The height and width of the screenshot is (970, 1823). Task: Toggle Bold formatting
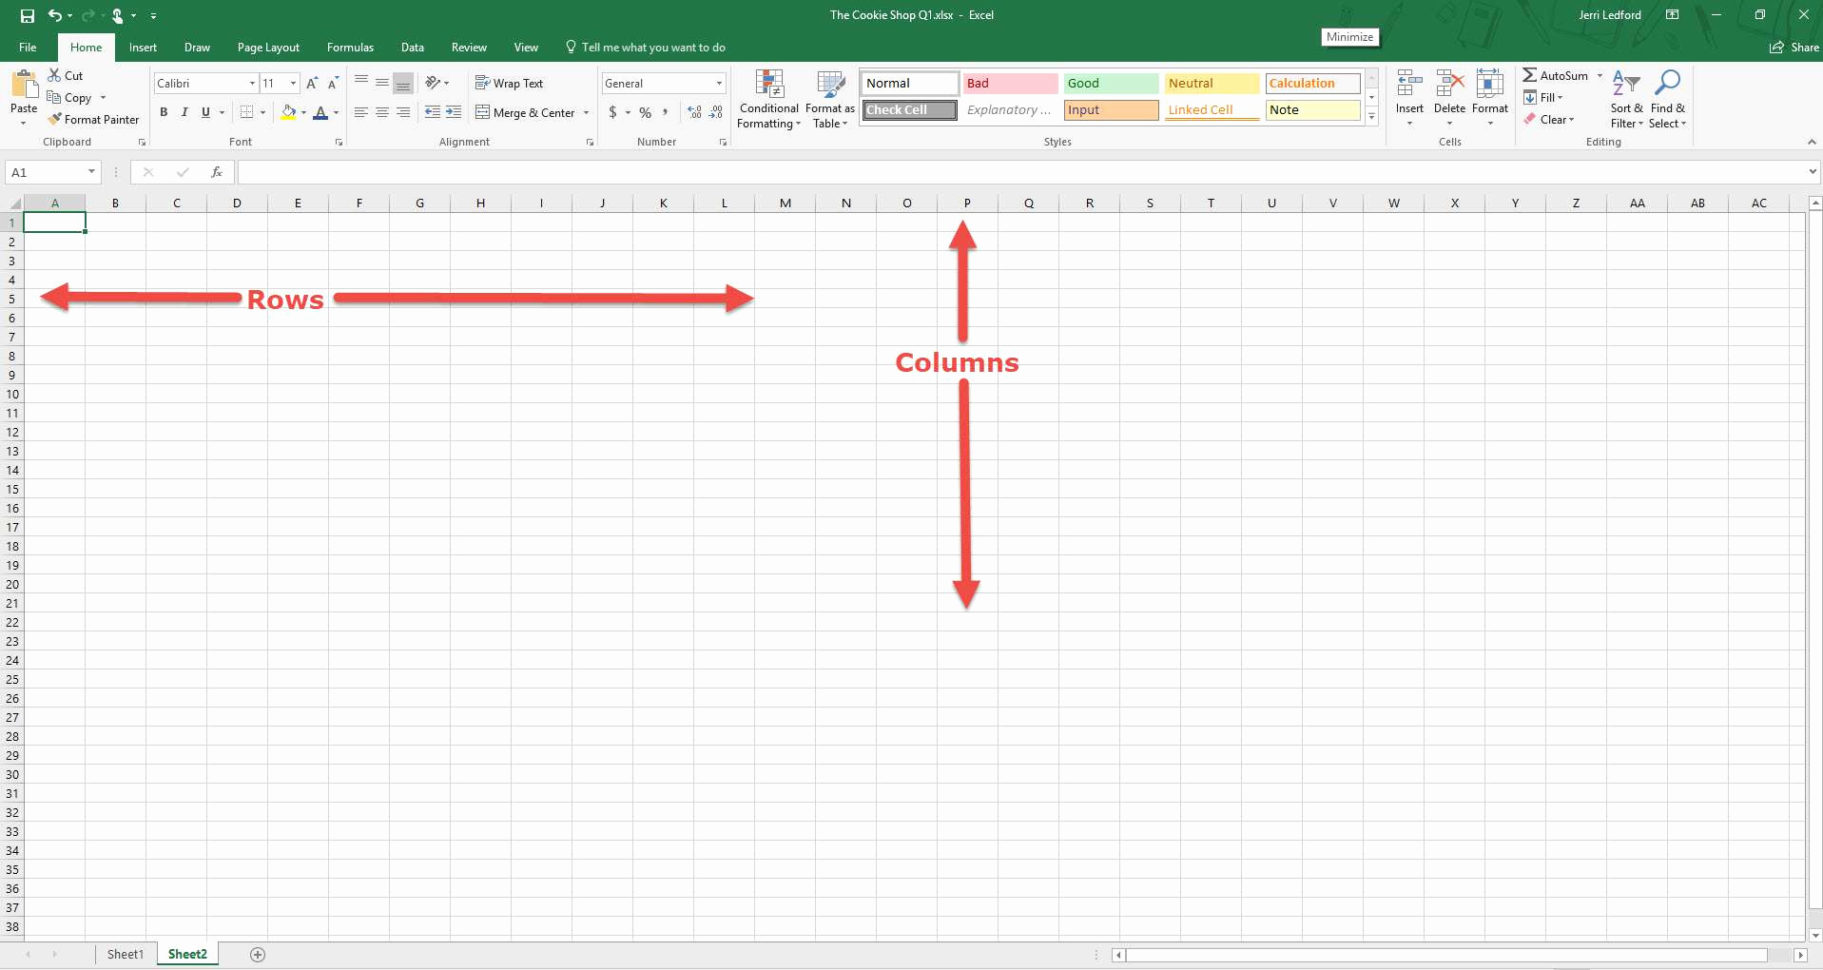click(x=164, y=113)
